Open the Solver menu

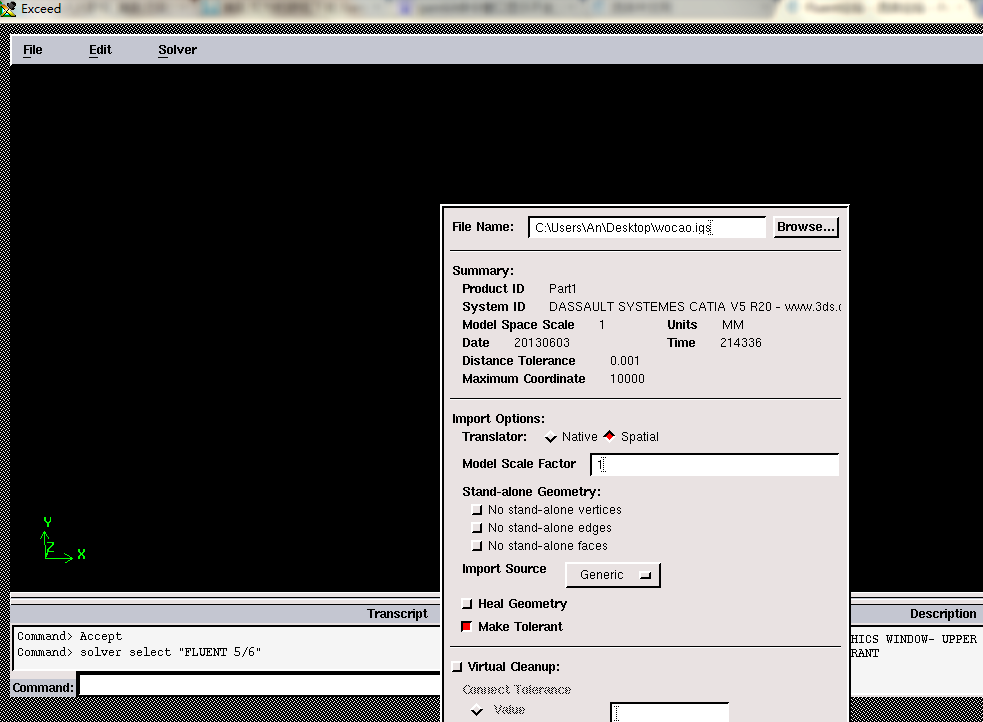pos(177,50)
